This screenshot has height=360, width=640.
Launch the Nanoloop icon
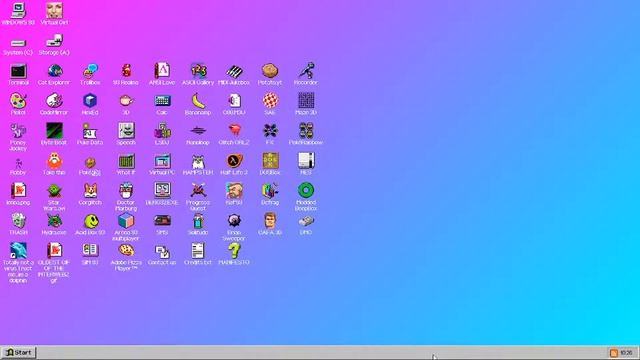click(198, 131)
